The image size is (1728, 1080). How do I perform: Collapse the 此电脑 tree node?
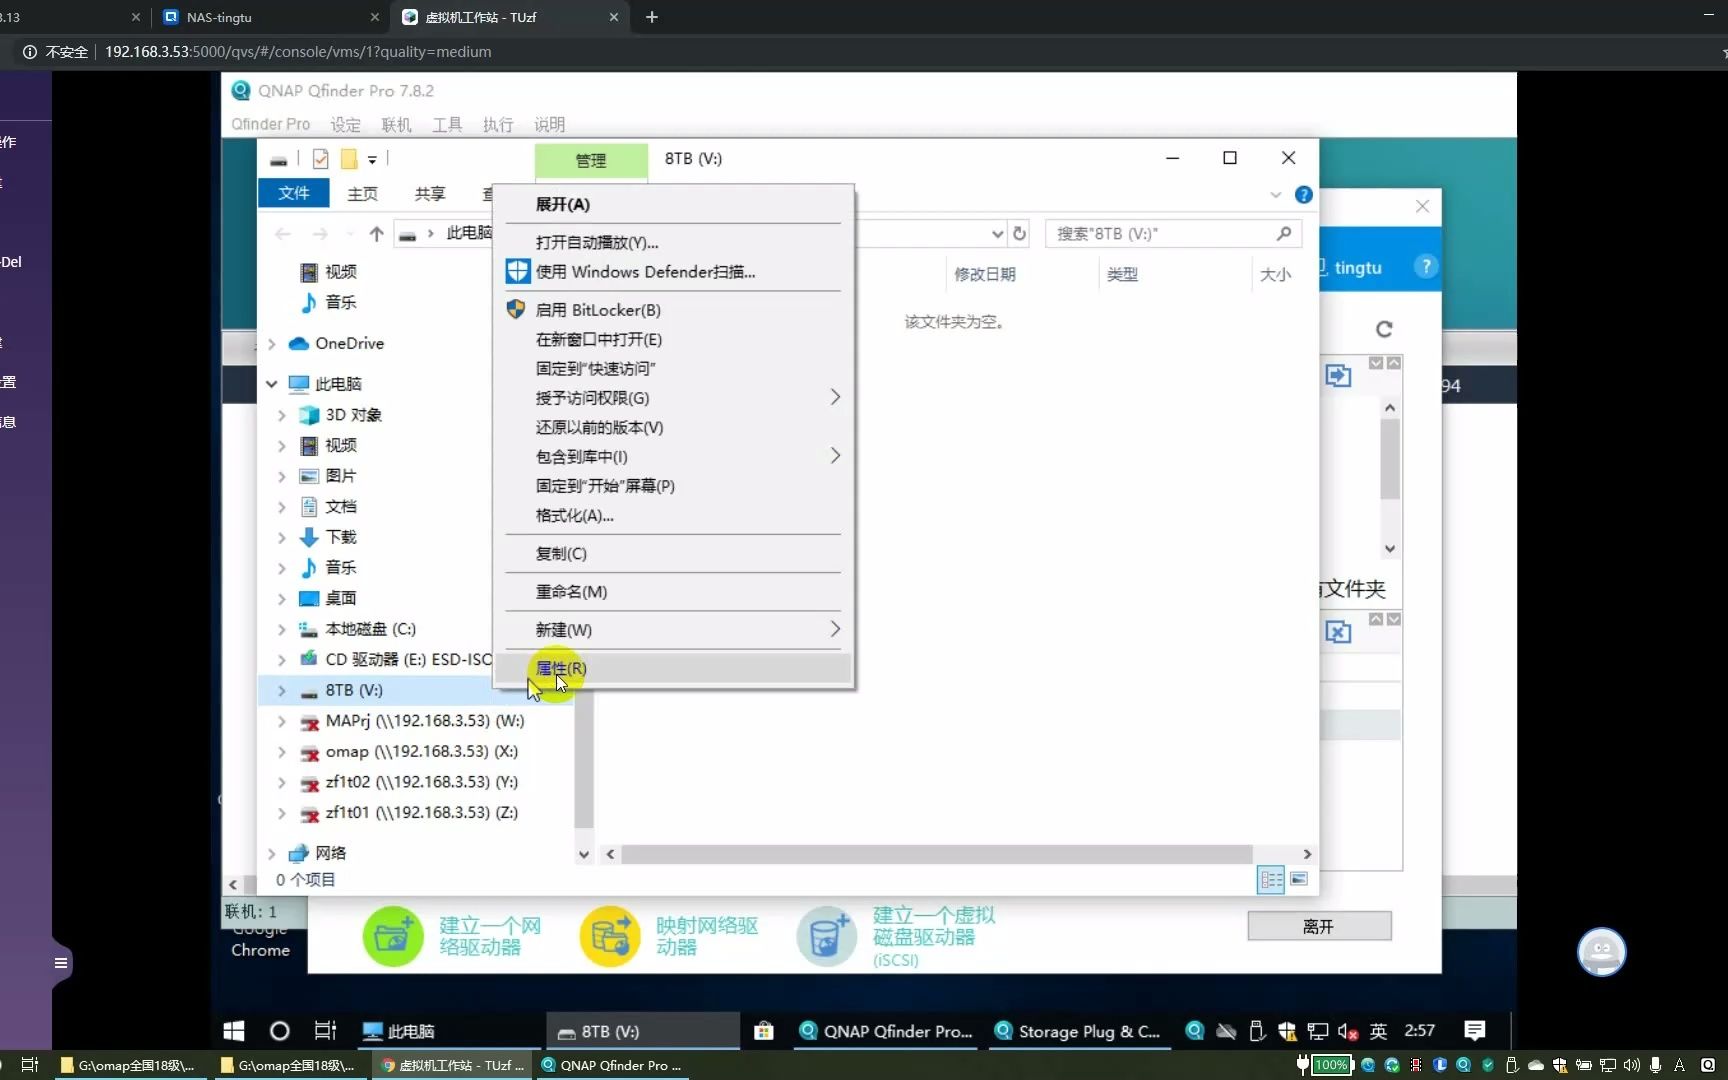271,384
